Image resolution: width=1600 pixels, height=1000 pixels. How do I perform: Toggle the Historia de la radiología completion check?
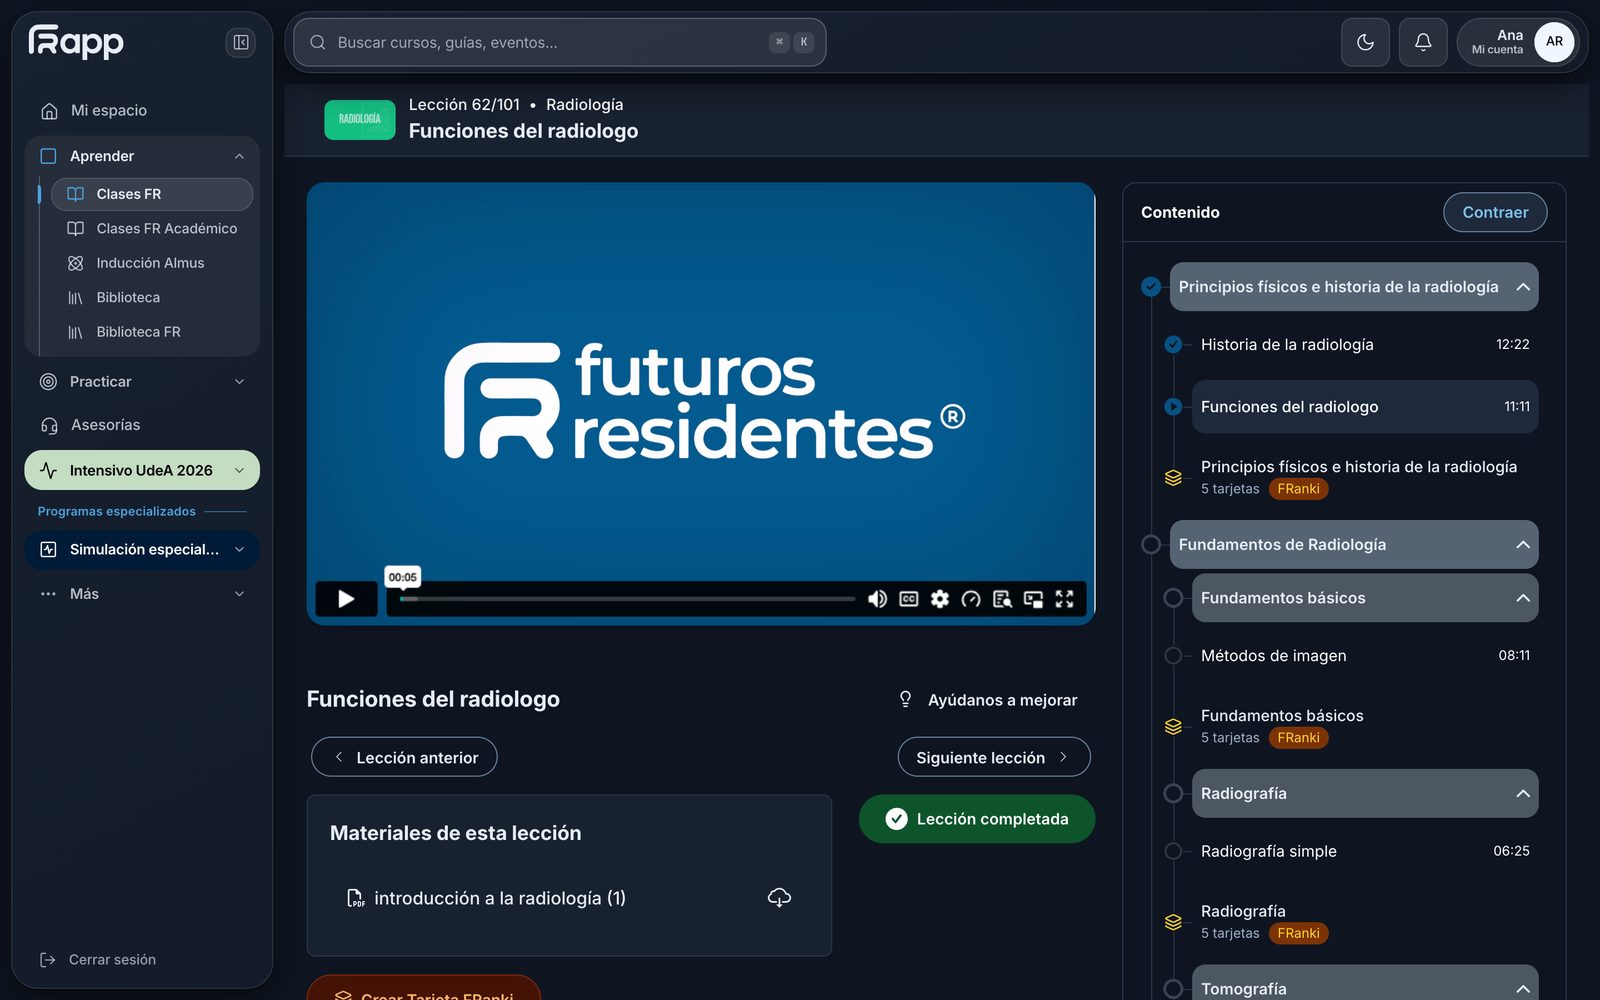click(1173, 345)
